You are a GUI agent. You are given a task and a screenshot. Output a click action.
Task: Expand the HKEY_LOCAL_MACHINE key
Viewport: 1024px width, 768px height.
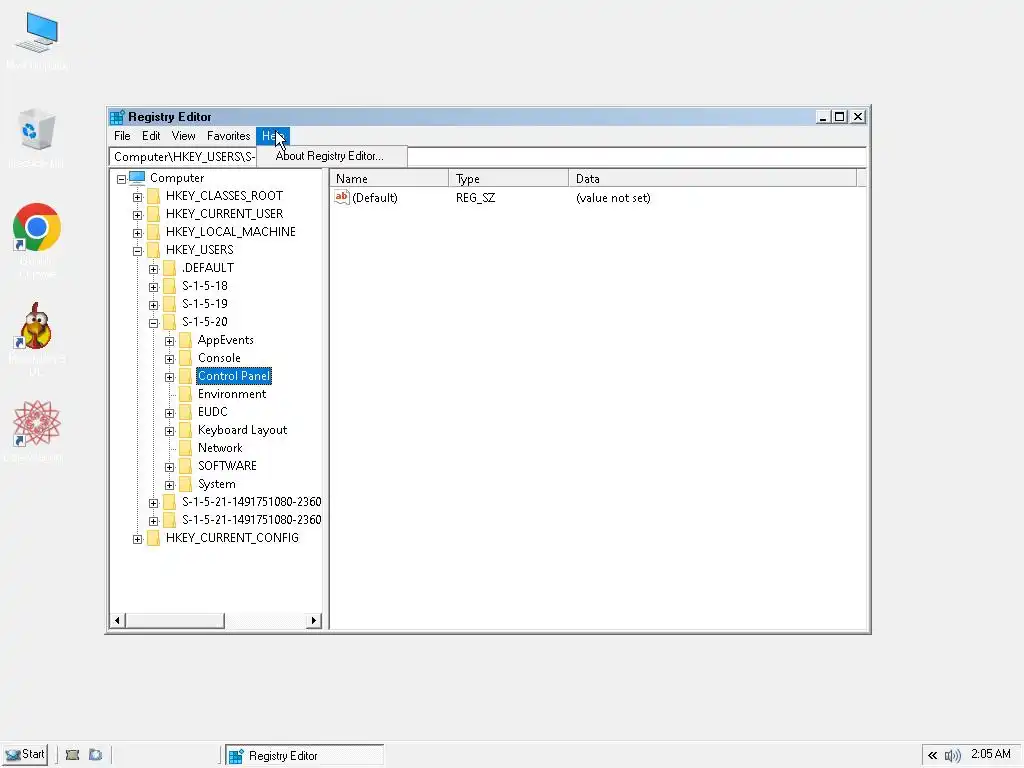(x=137, y=233)
